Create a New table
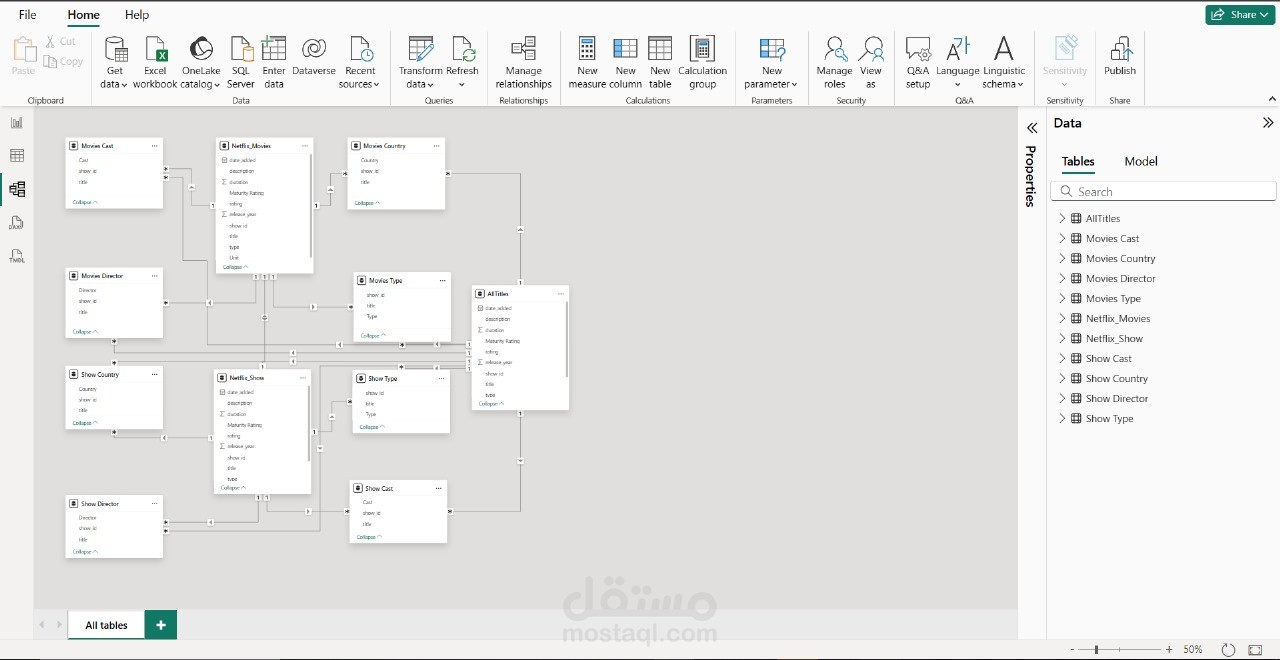 660,62
